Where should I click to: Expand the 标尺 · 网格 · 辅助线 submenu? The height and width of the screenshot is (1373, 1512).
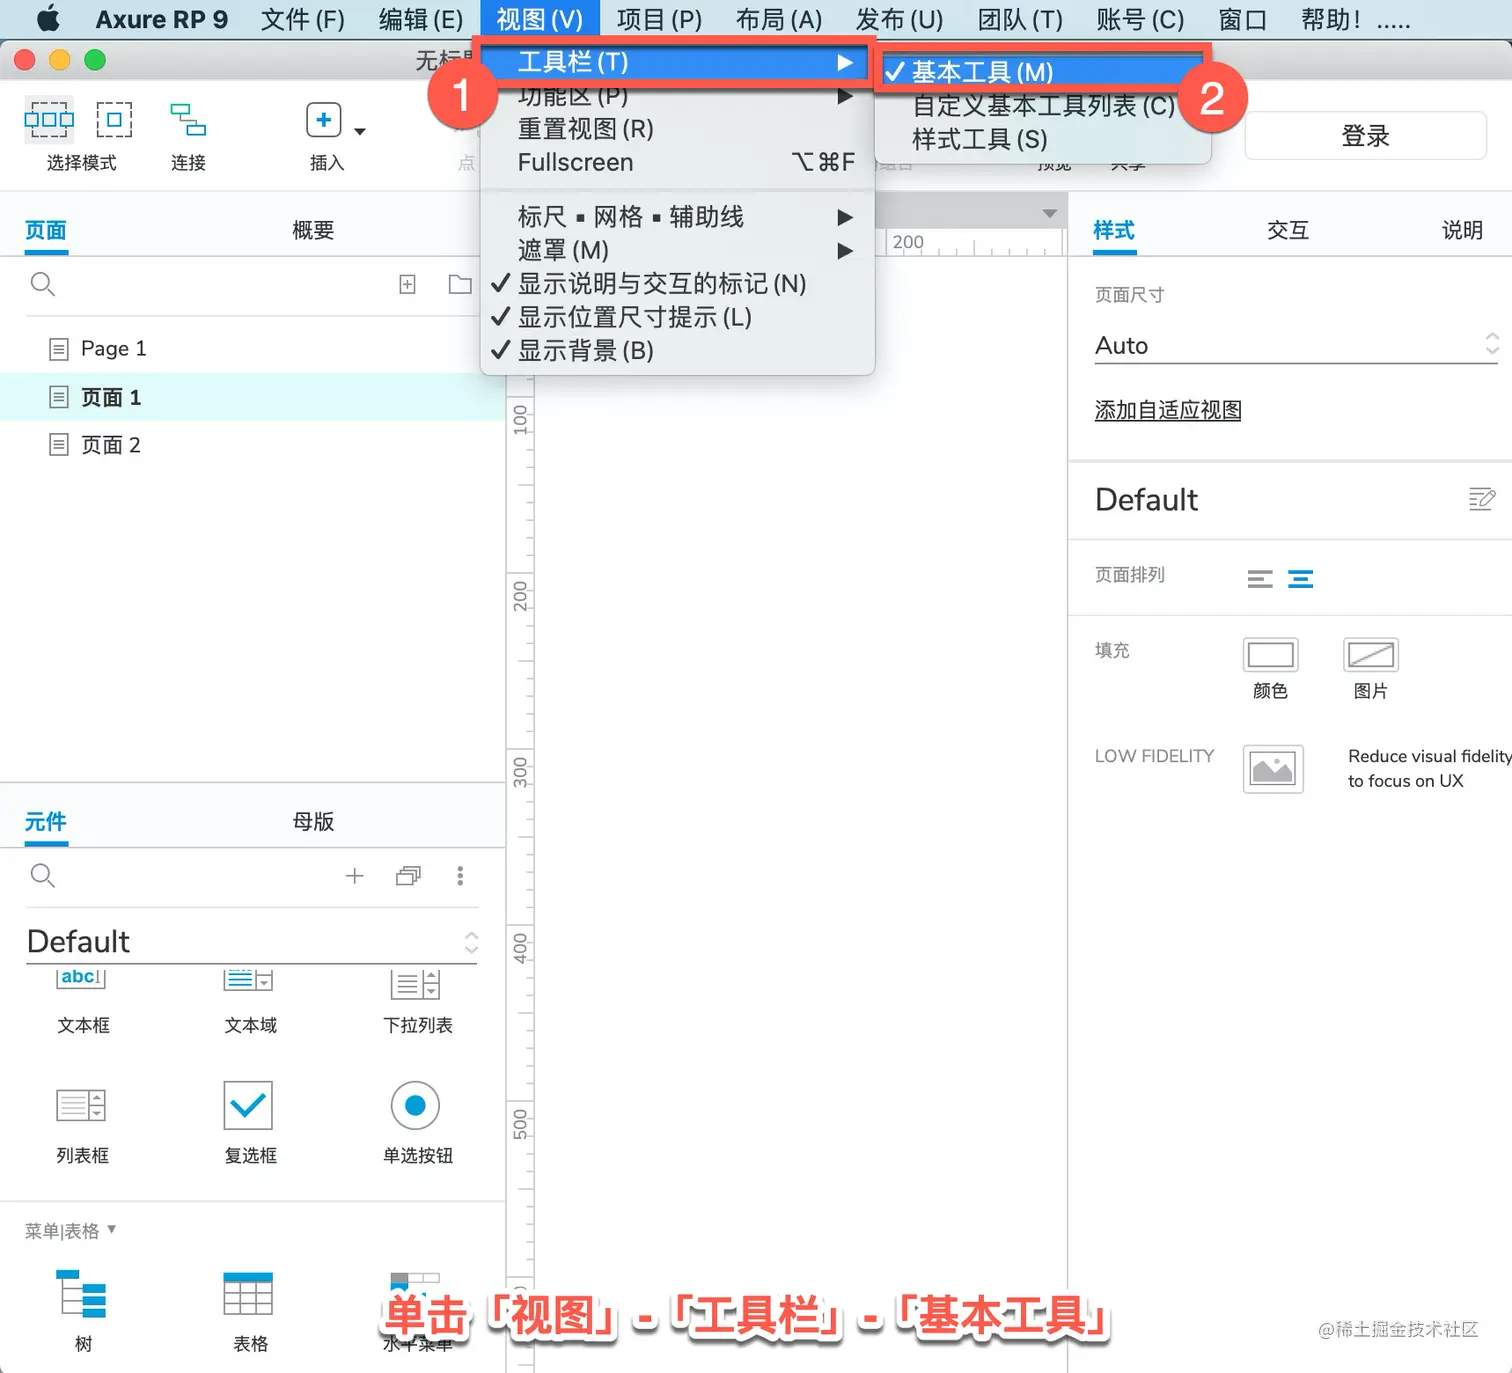pos(678,217)
